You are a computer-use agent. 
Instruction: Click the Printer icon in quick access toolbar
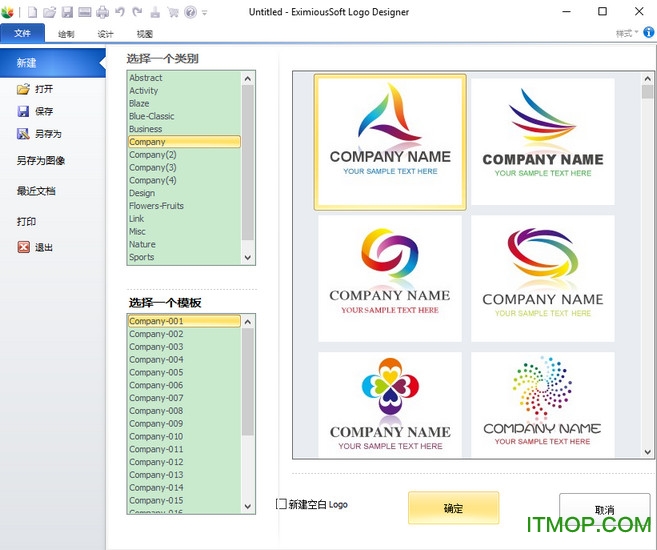coord(102,12)
